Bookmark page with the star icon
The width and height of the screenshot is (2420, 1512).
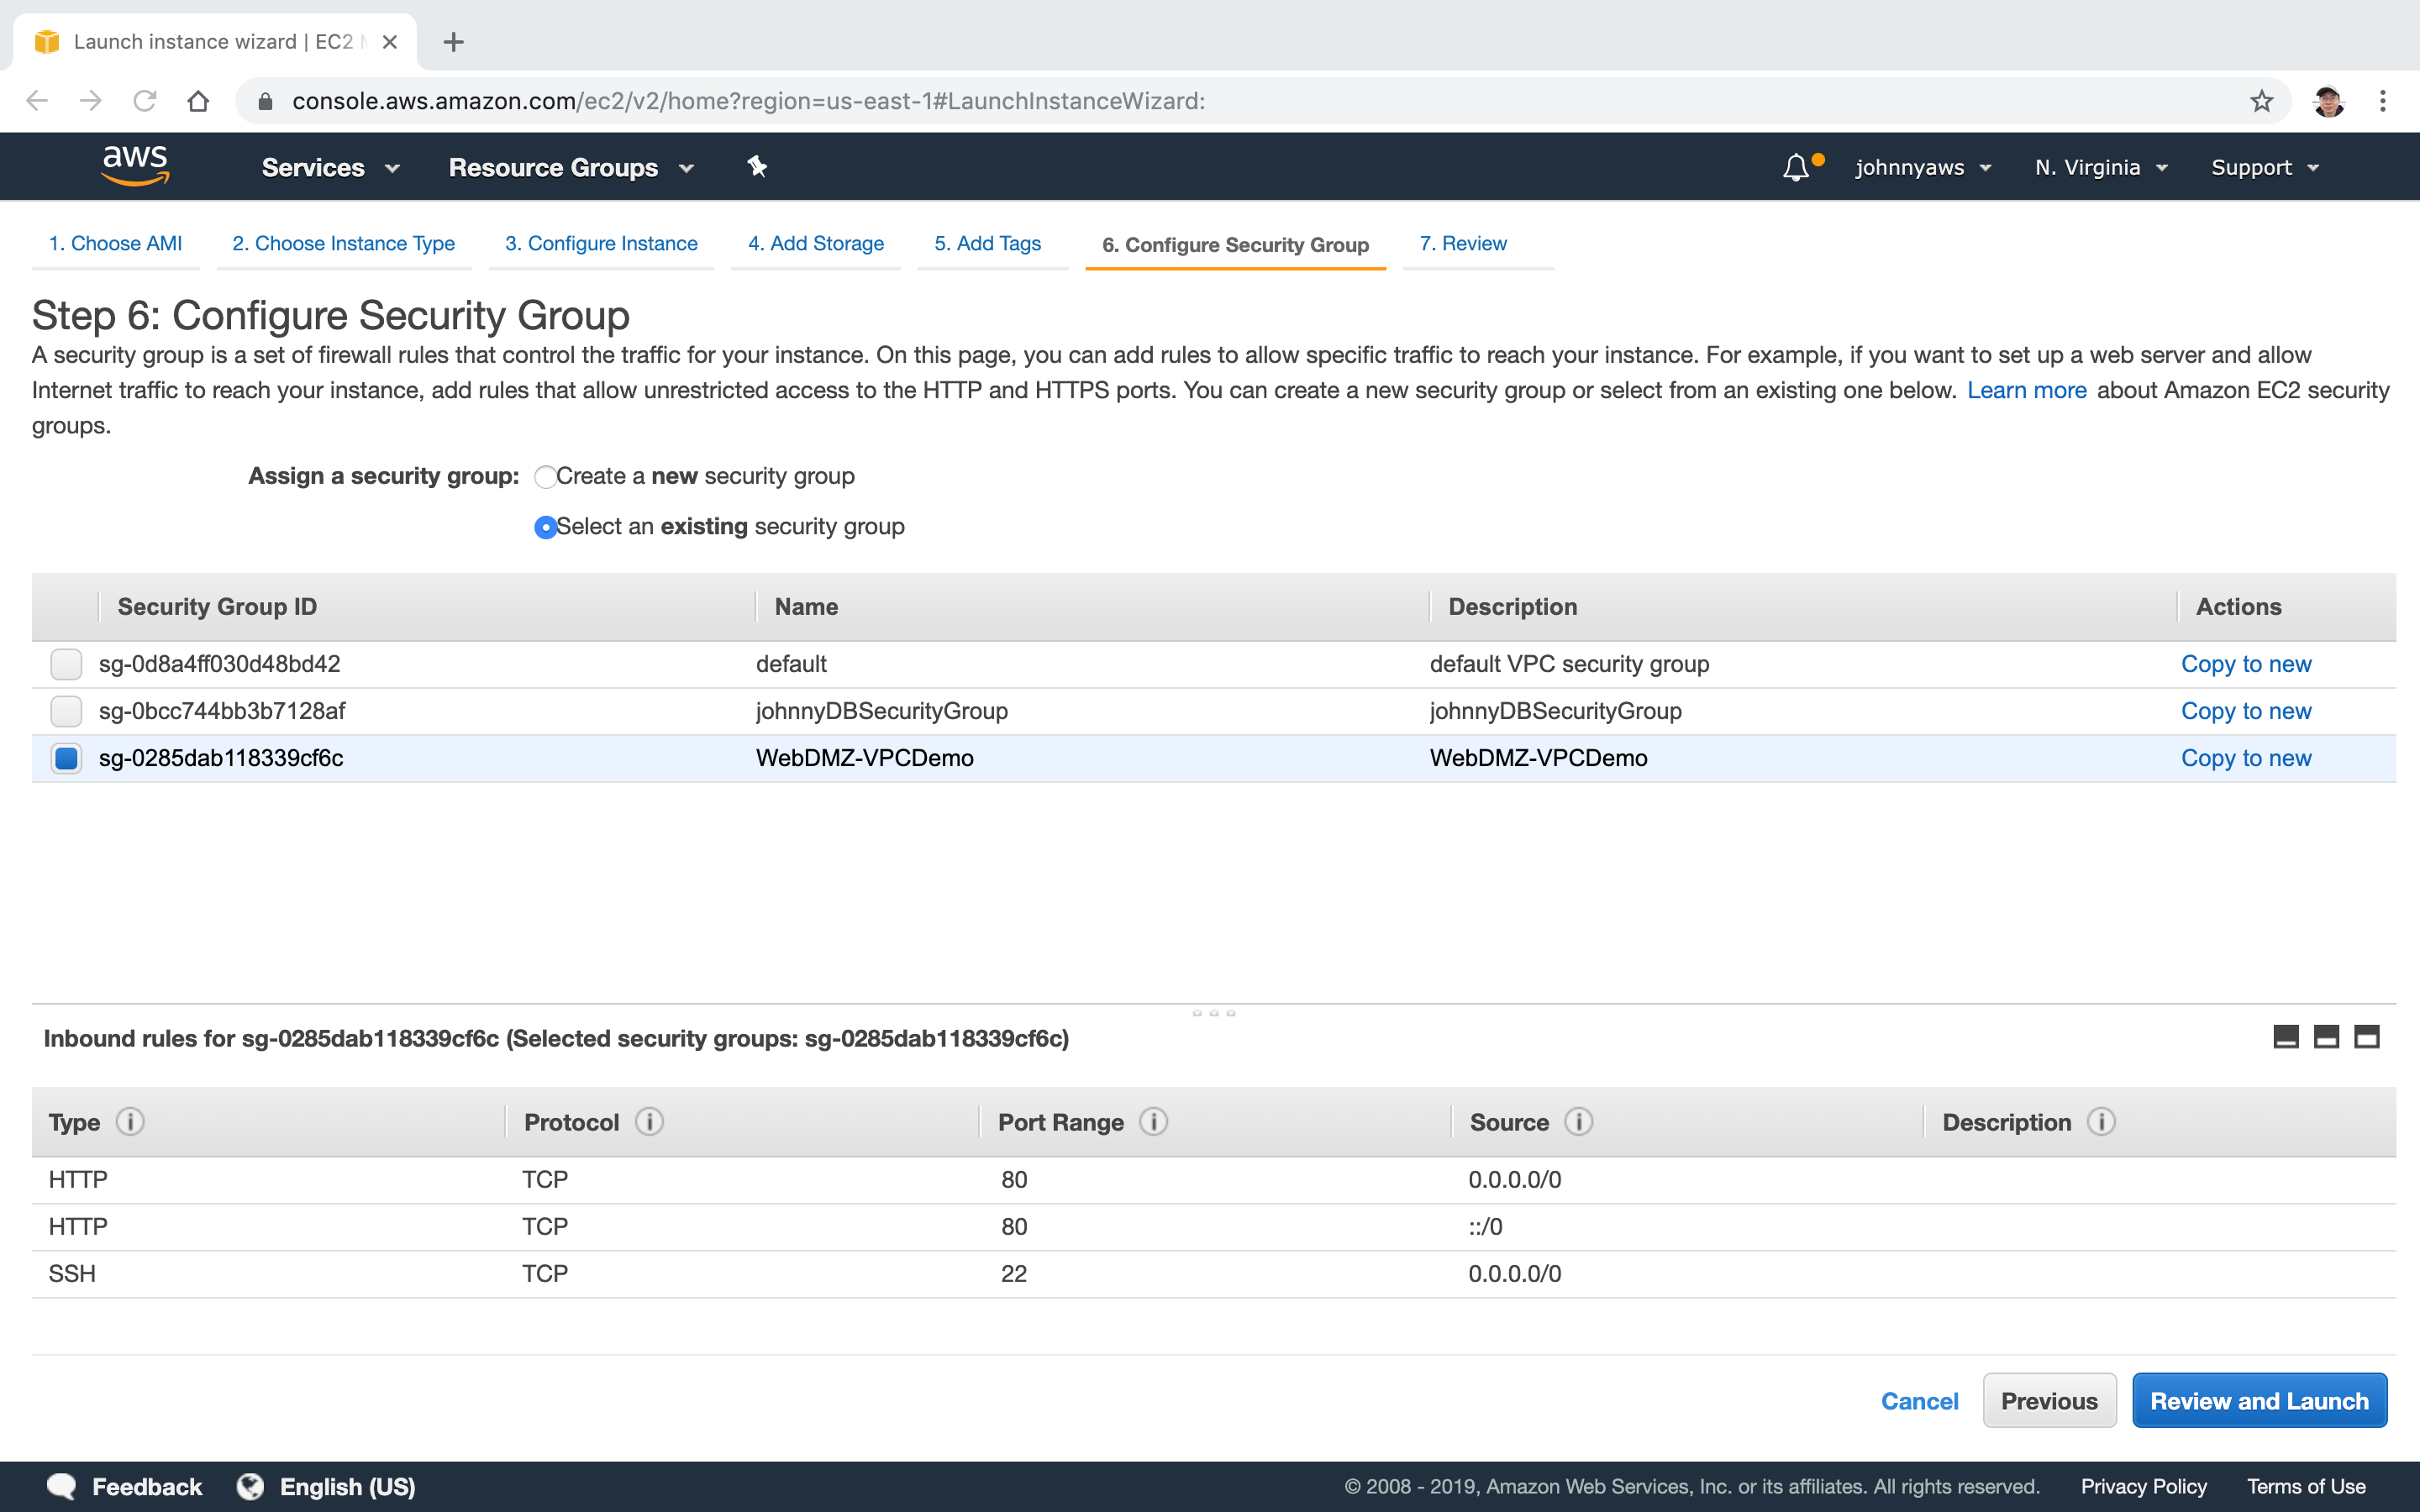pos(2262,101)
